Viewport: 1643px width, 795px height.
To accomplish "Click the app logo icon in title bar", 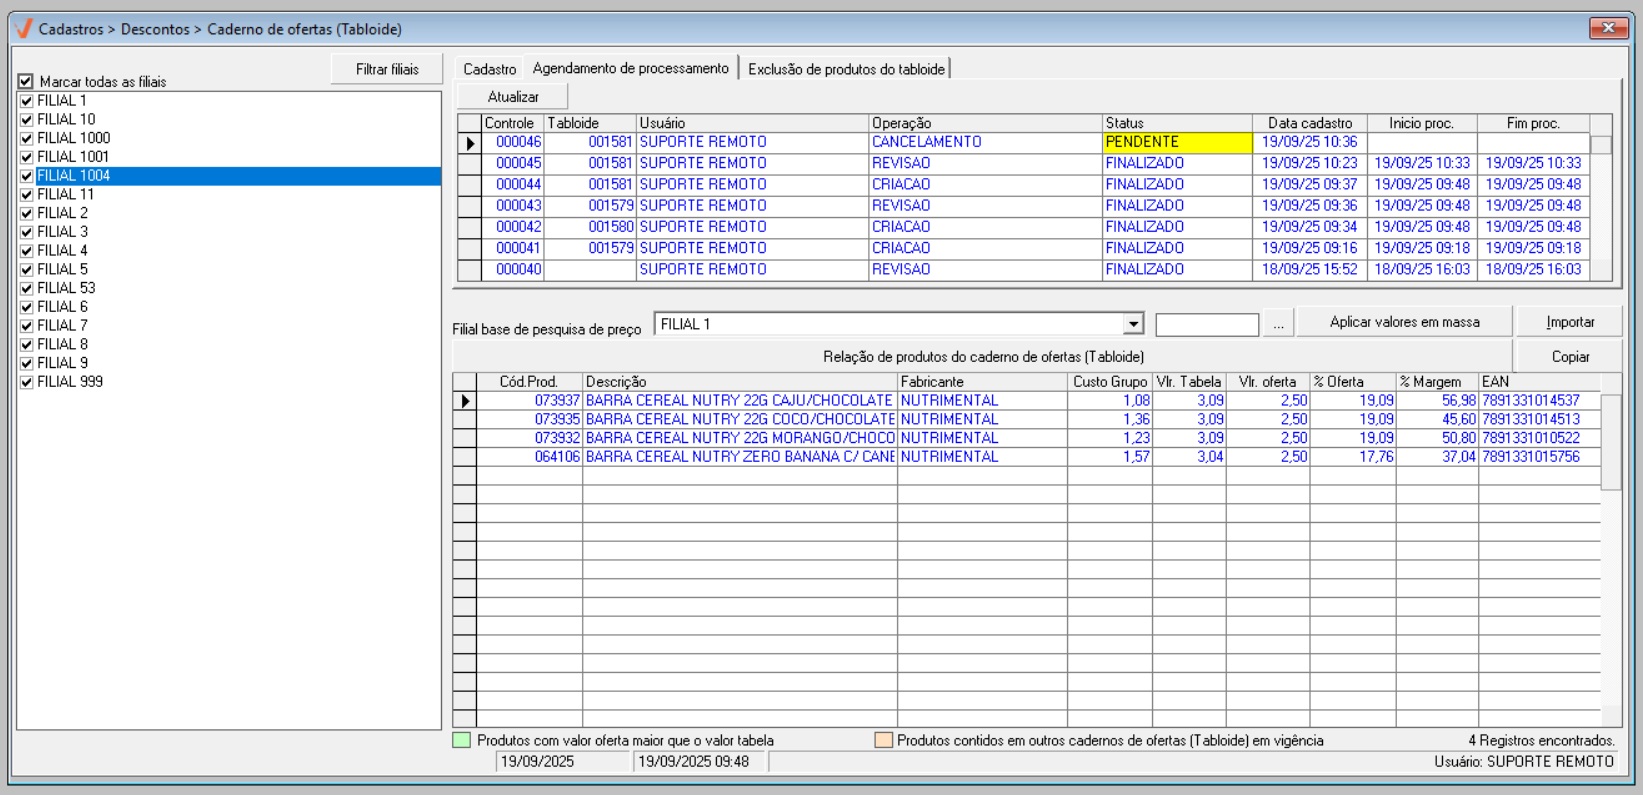I will click(x=23, y=29).
